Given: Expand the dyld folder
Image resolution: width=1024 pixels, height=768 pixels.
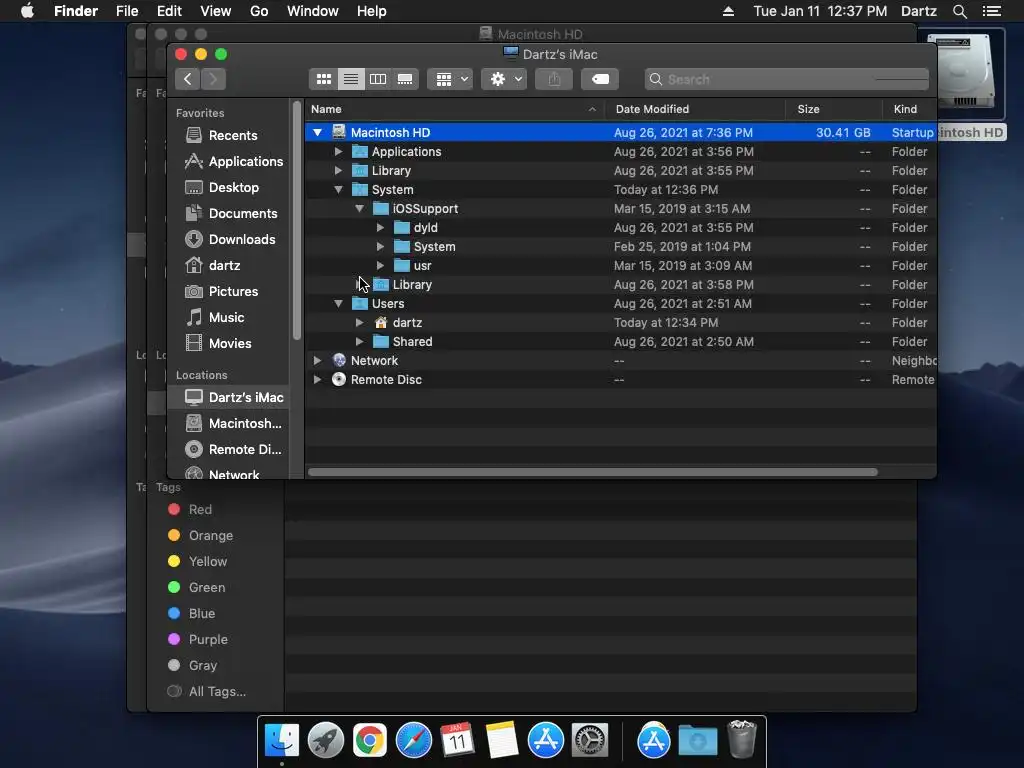Looking at the screenshot, I should click(x=380, y=227).
